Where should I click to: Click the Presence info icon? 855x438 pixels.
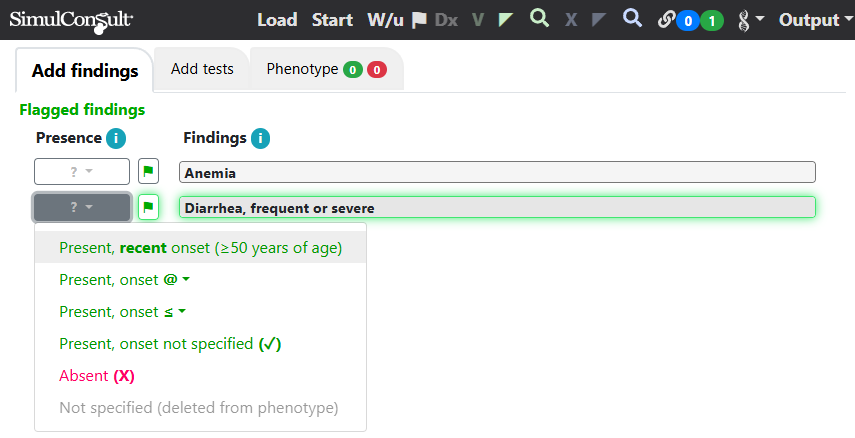(116, 139)
